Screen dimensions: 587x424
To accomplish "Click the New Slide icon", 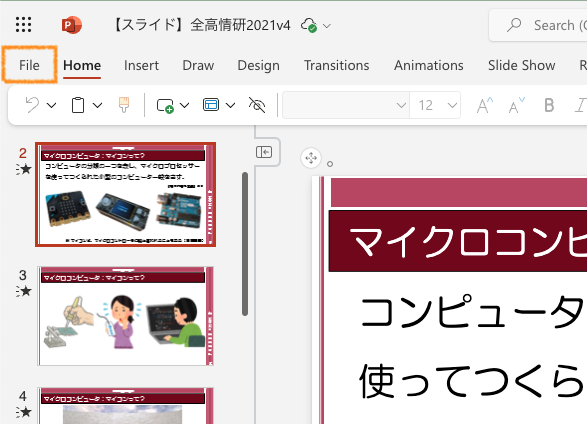I will [165, 105].
